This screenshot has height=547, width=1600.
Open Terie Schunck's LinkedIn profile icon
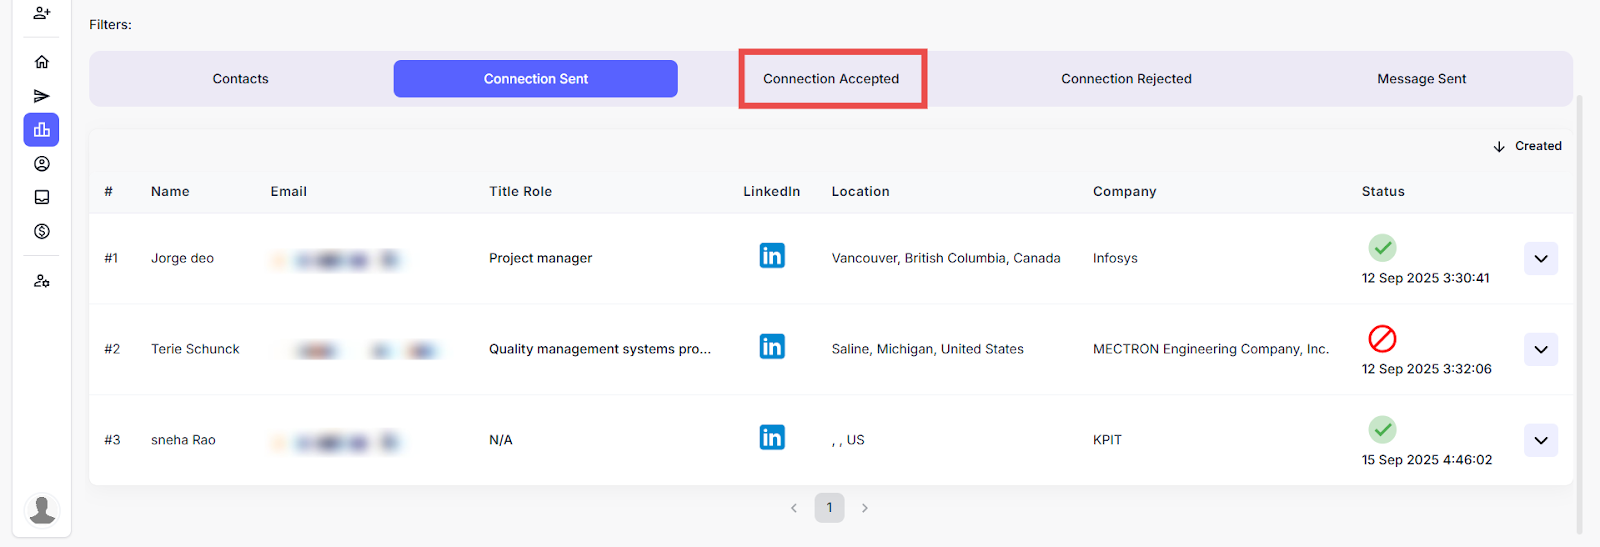(772, 347)
